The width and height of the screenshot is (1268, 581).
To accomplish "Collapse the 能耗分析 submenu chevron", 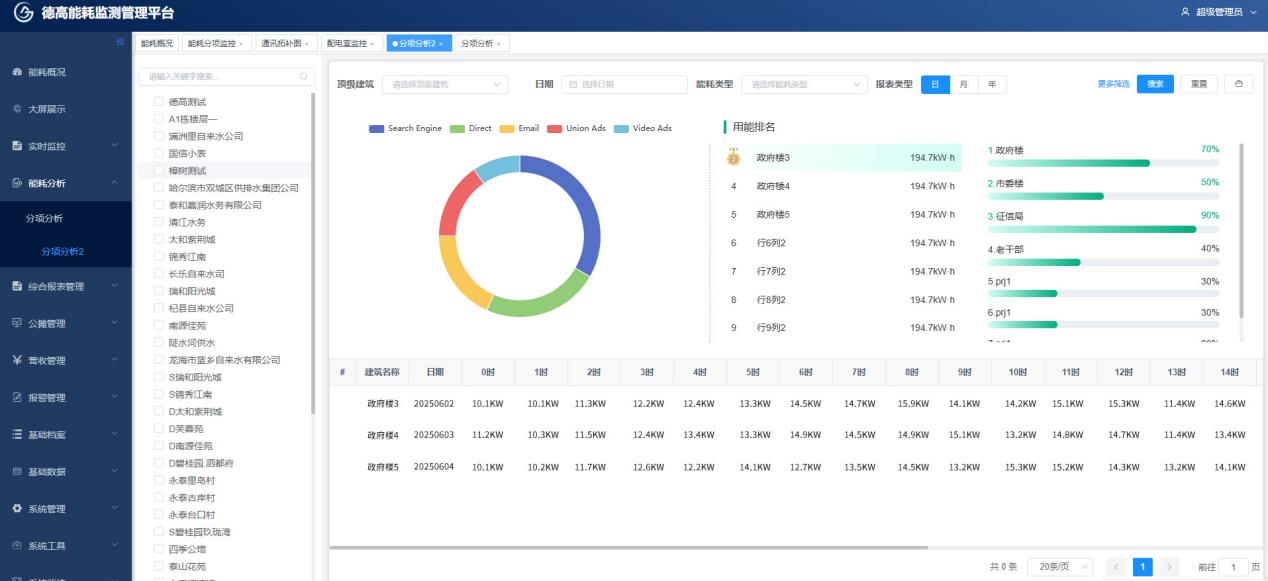I will 114,183.
